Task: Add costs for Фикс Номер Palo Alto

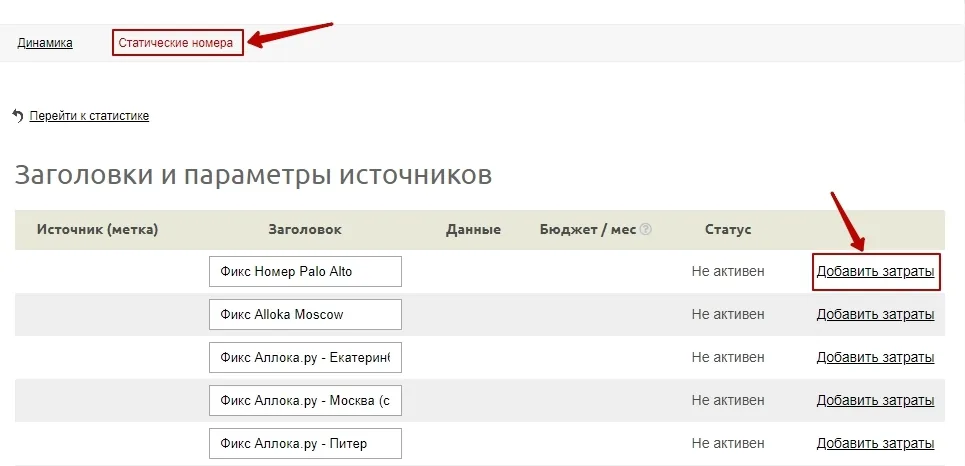Action: pos(875,271)
